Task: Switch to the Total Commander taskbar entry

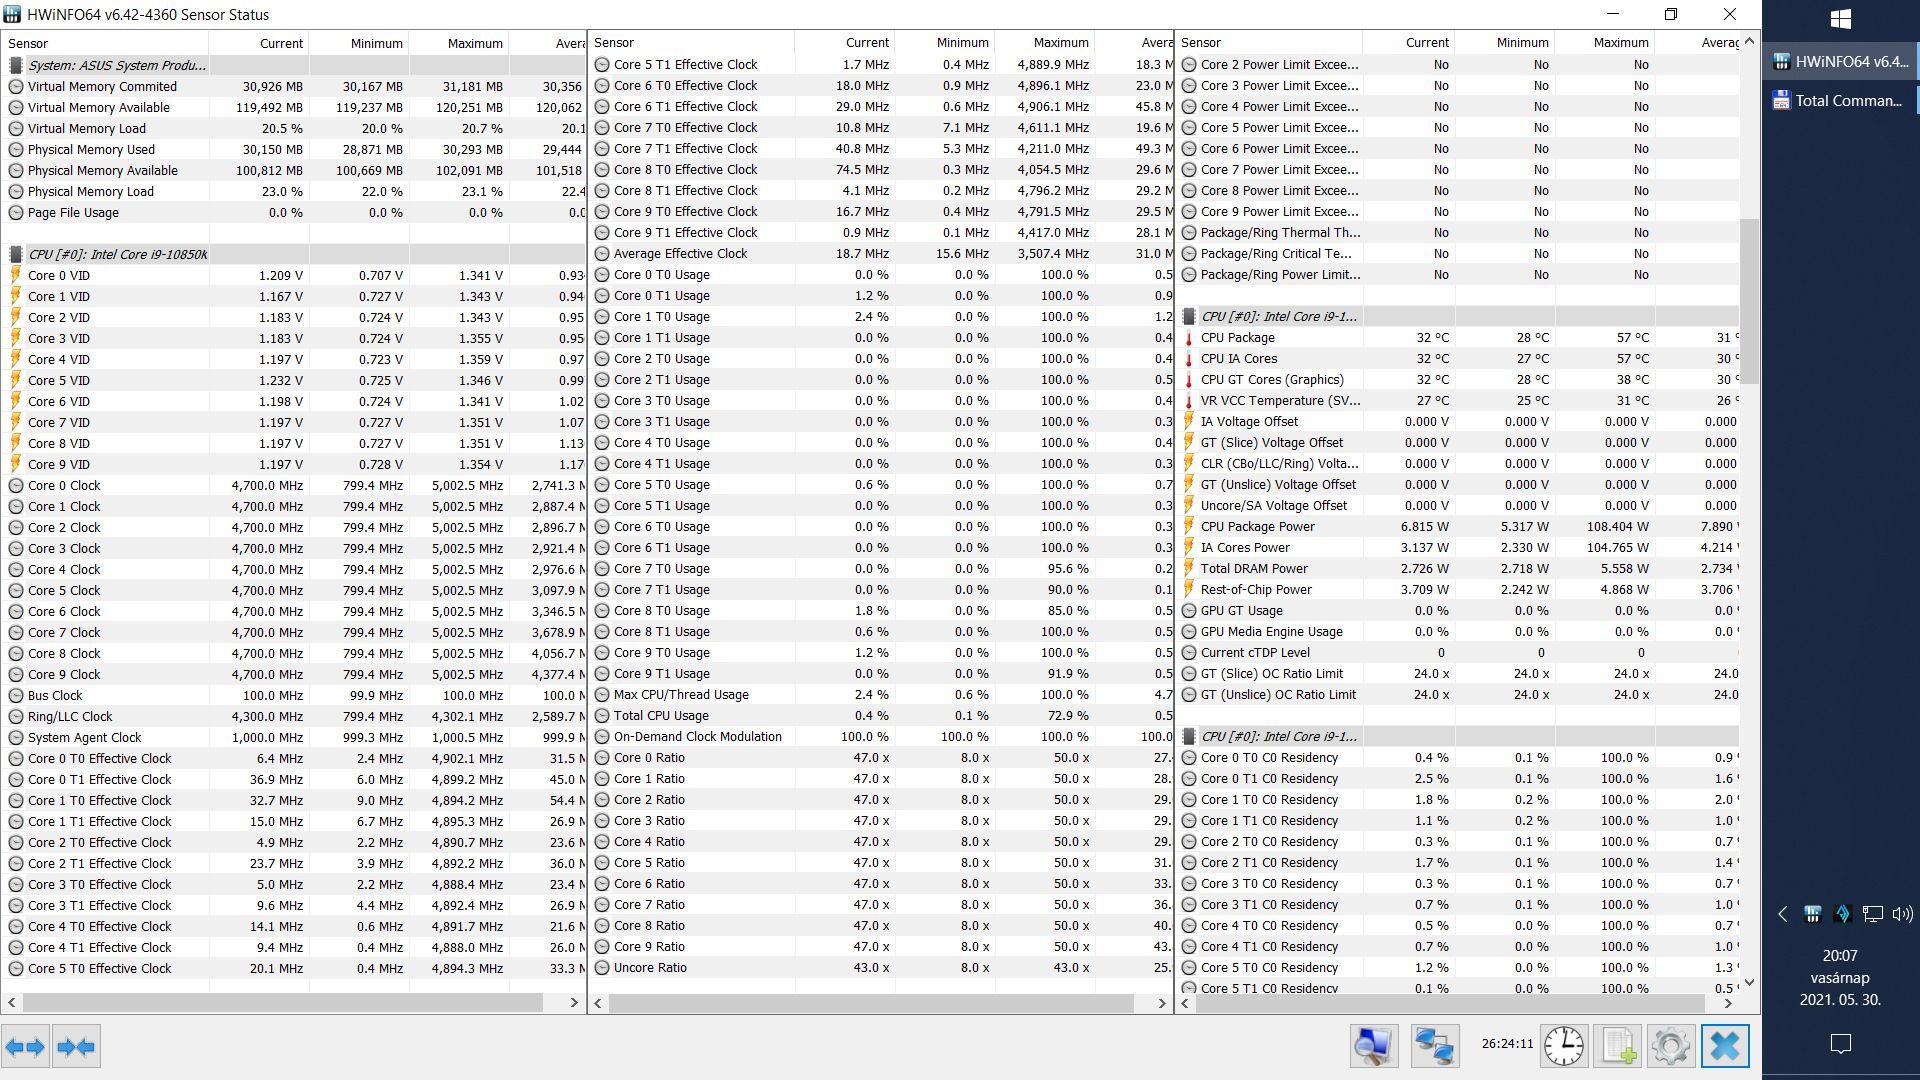Action: tap(1841, 100)
